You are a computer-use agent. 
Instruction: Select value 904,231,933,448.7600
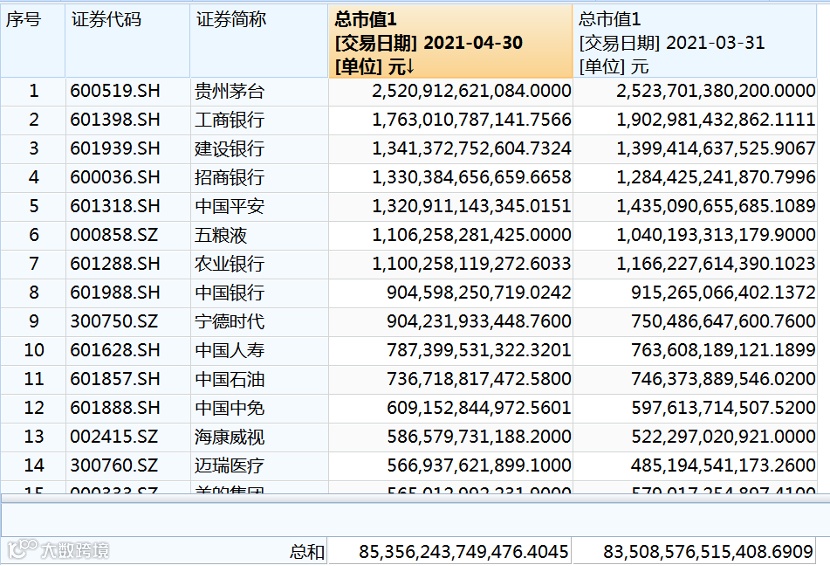[479, 321]
